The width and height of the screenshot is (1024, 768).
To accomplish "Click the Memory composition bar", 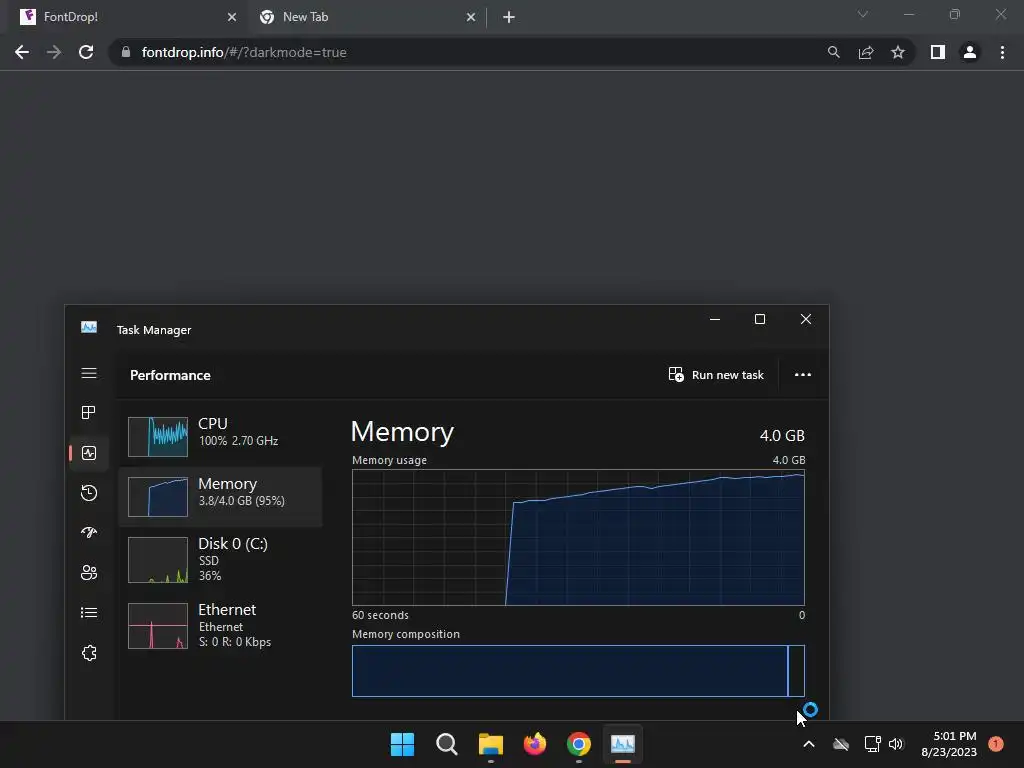I will 578,671.
